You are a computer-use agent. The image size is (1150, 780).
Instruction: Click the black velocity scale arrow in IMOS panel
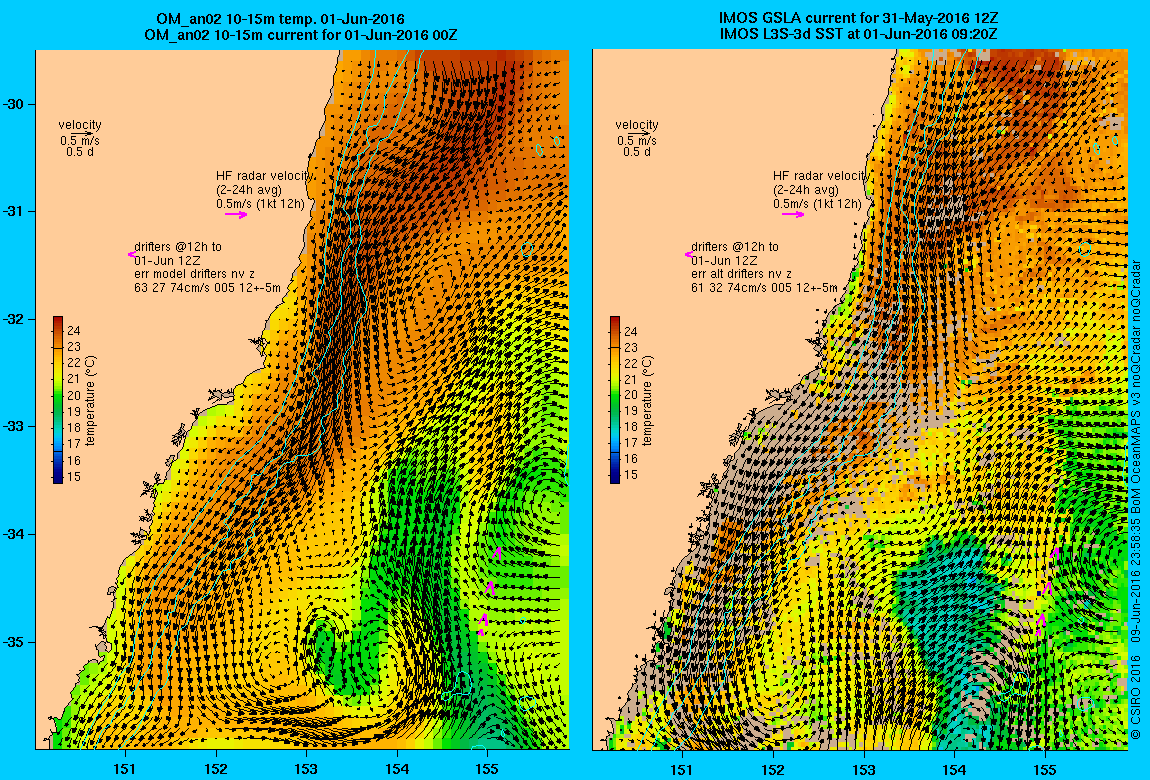click(x=639, y=133)
